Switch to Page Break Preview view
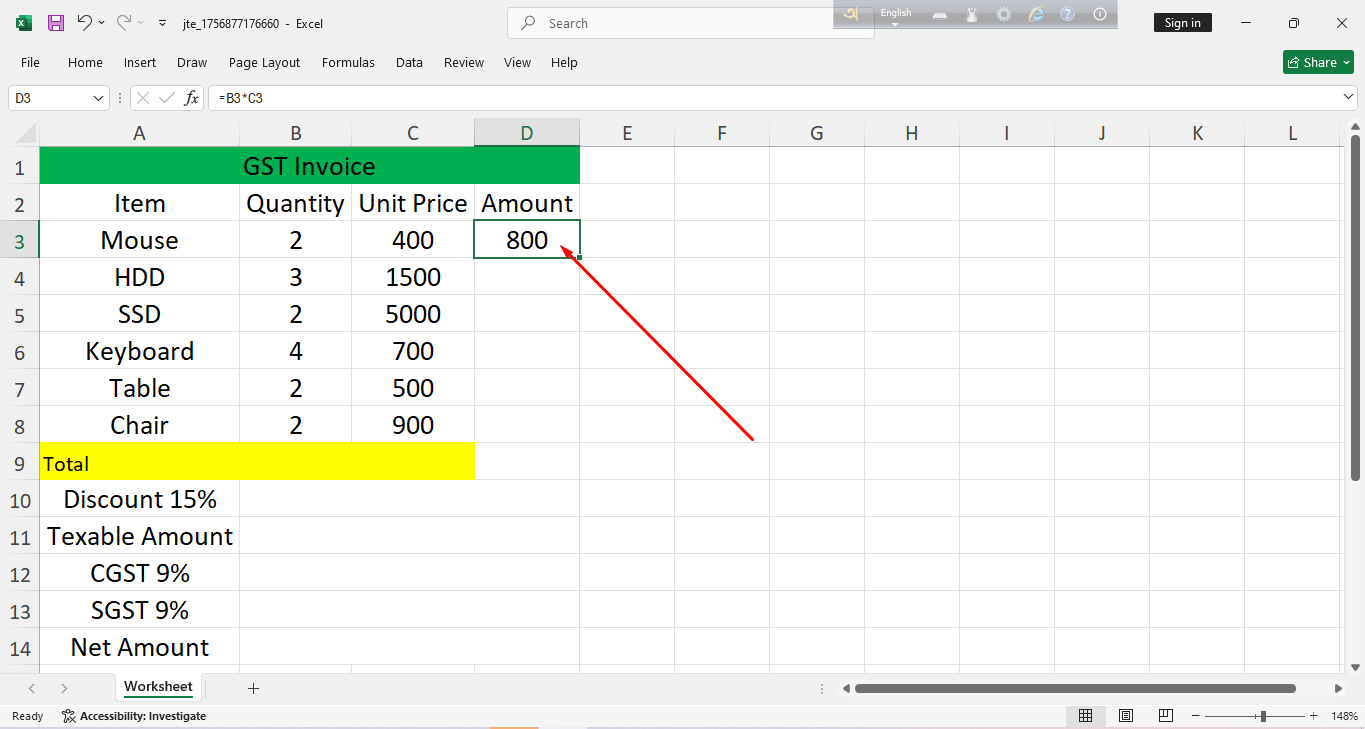 pos(1166,716)
